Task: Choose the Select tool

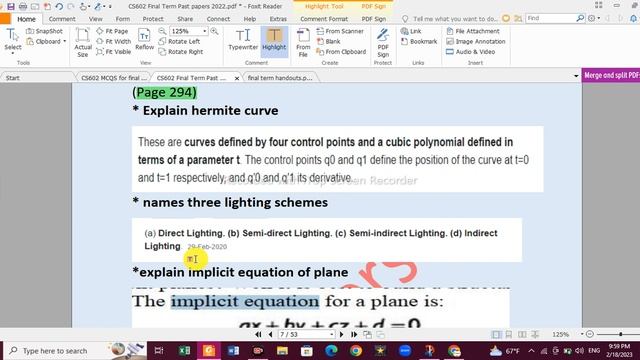Action: (13, 40)
